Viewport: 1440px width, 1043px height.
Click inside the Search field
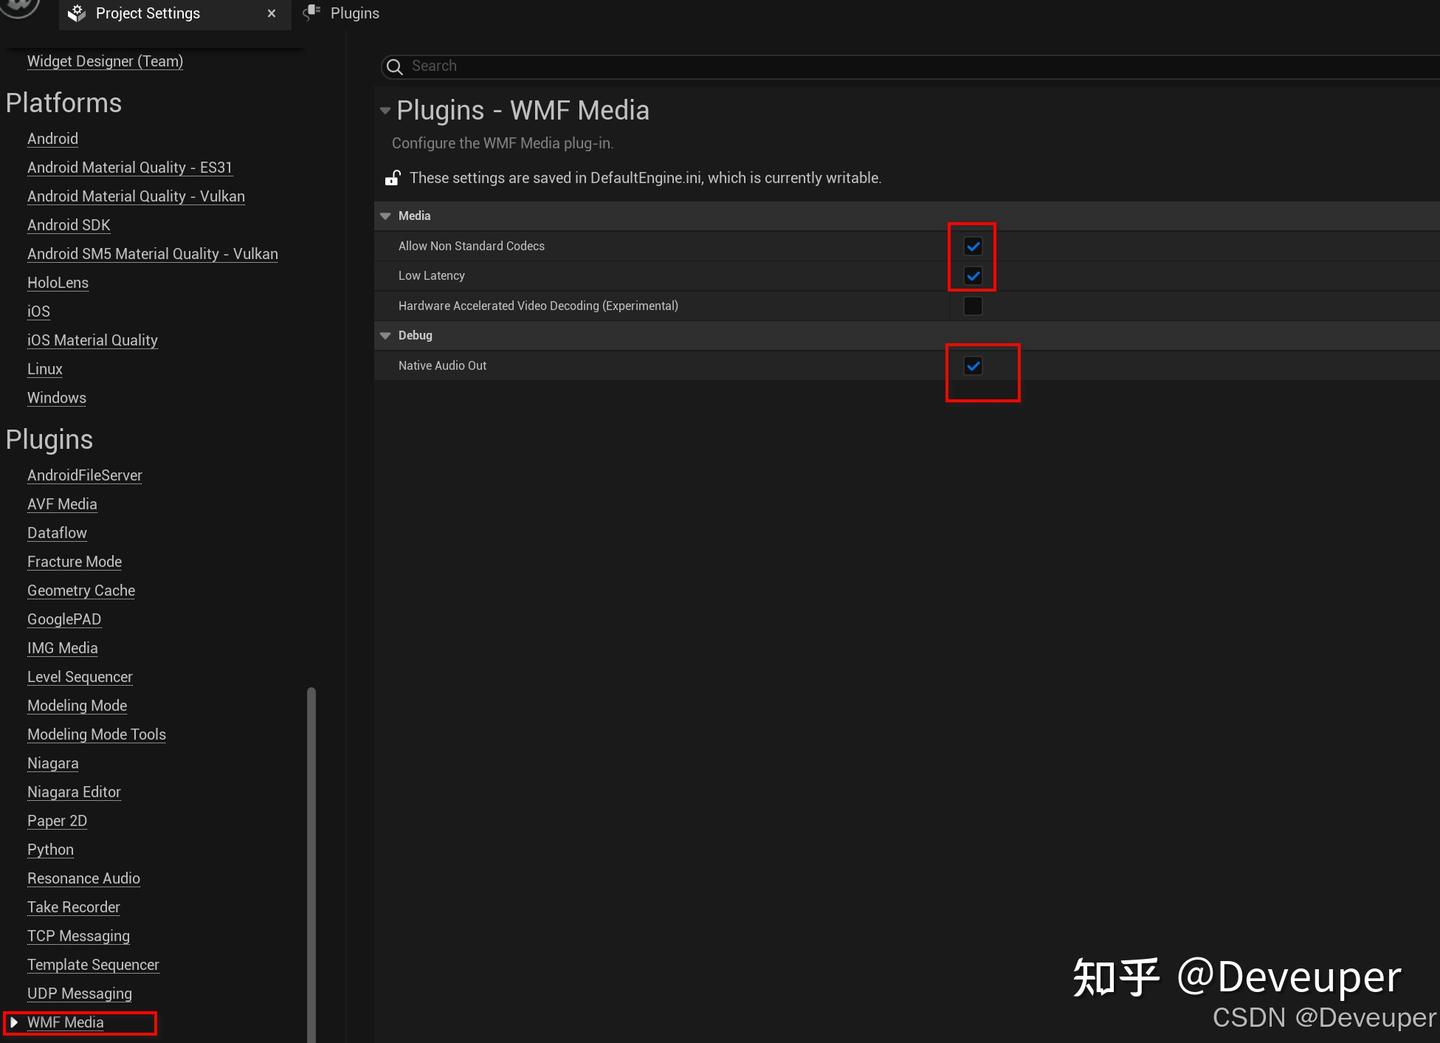600,66
